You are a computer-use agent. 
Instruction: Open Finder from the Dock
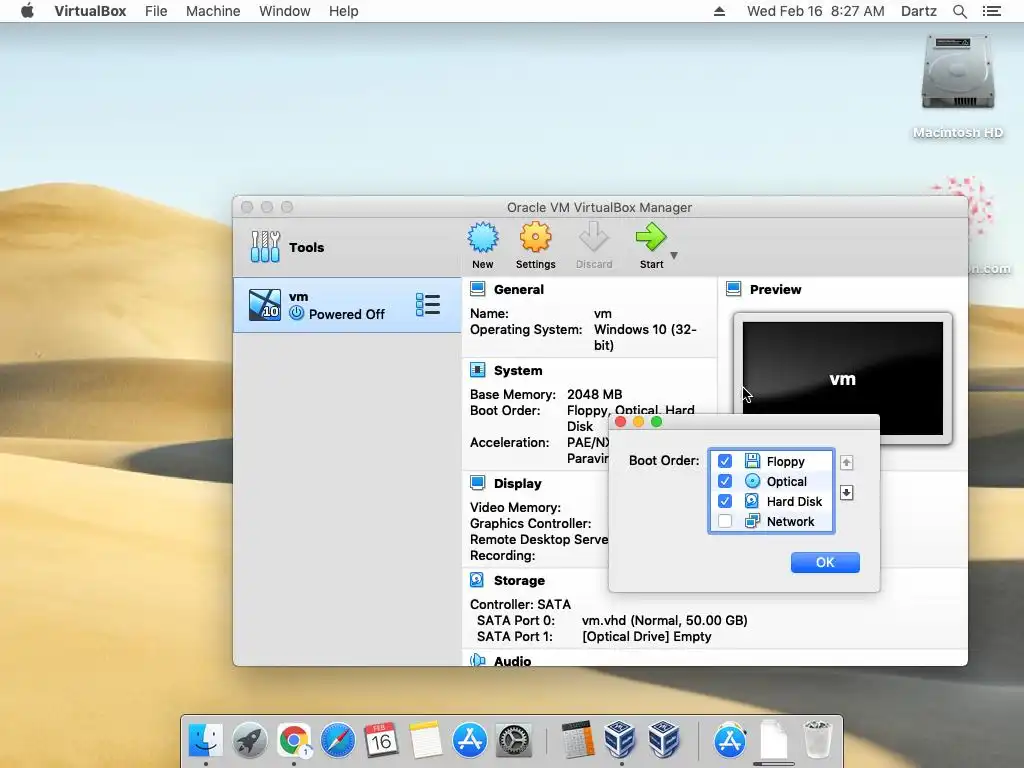click(206, 741)
